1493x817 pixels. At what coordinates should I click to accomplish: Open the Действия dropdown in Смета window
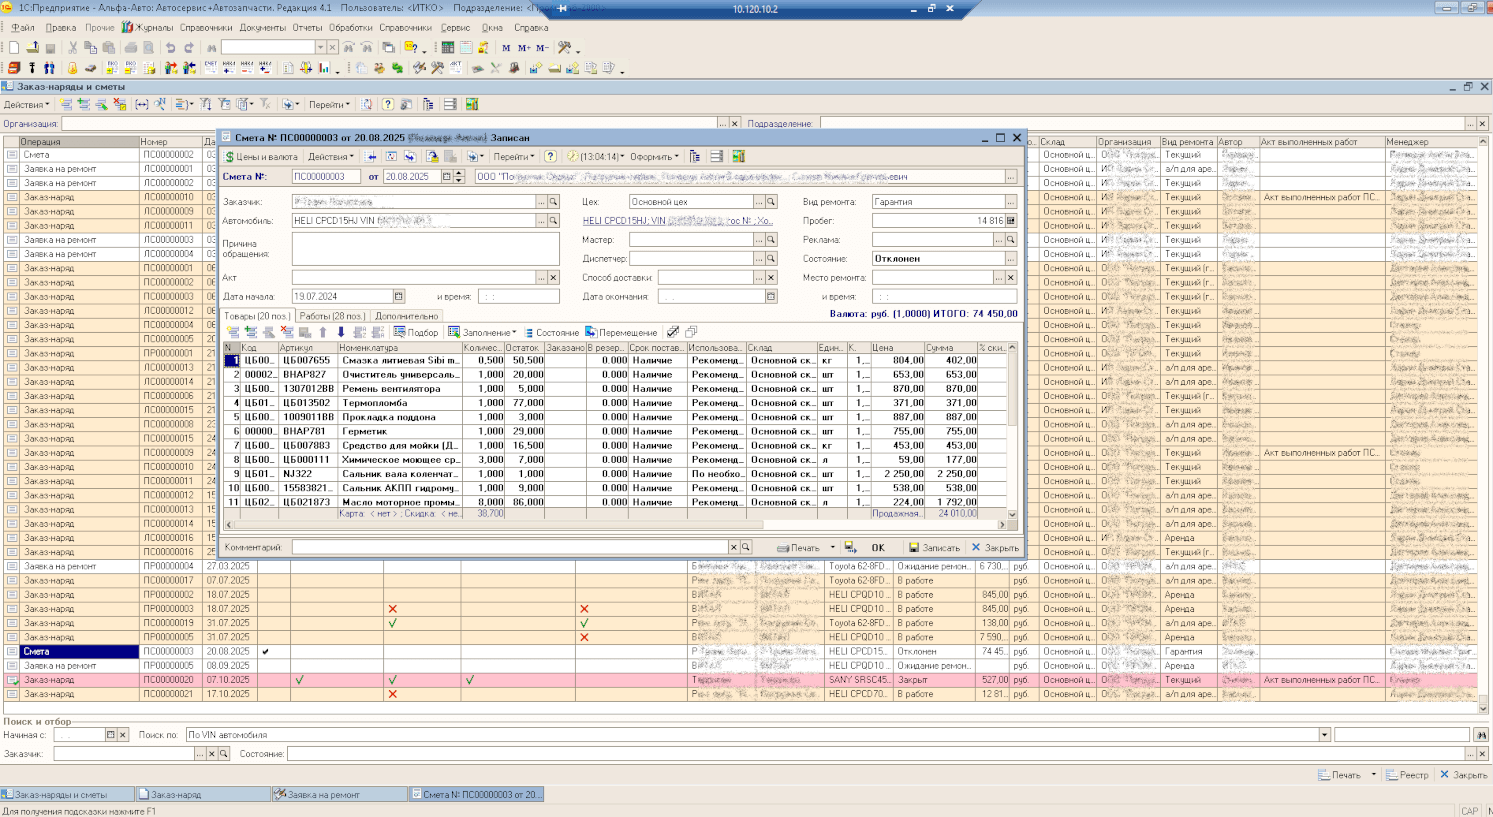point(330,157)
